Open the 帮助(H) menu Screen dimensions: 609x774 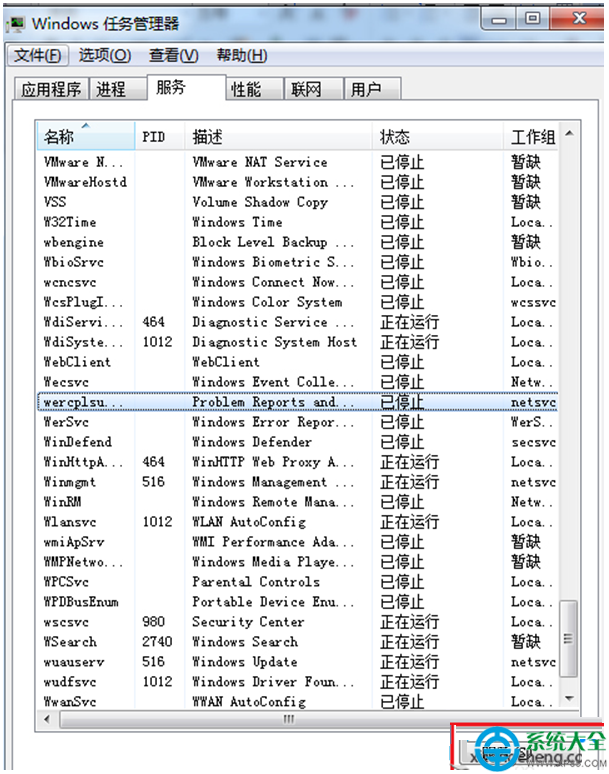pyautogui.click(x=242, y=55)
